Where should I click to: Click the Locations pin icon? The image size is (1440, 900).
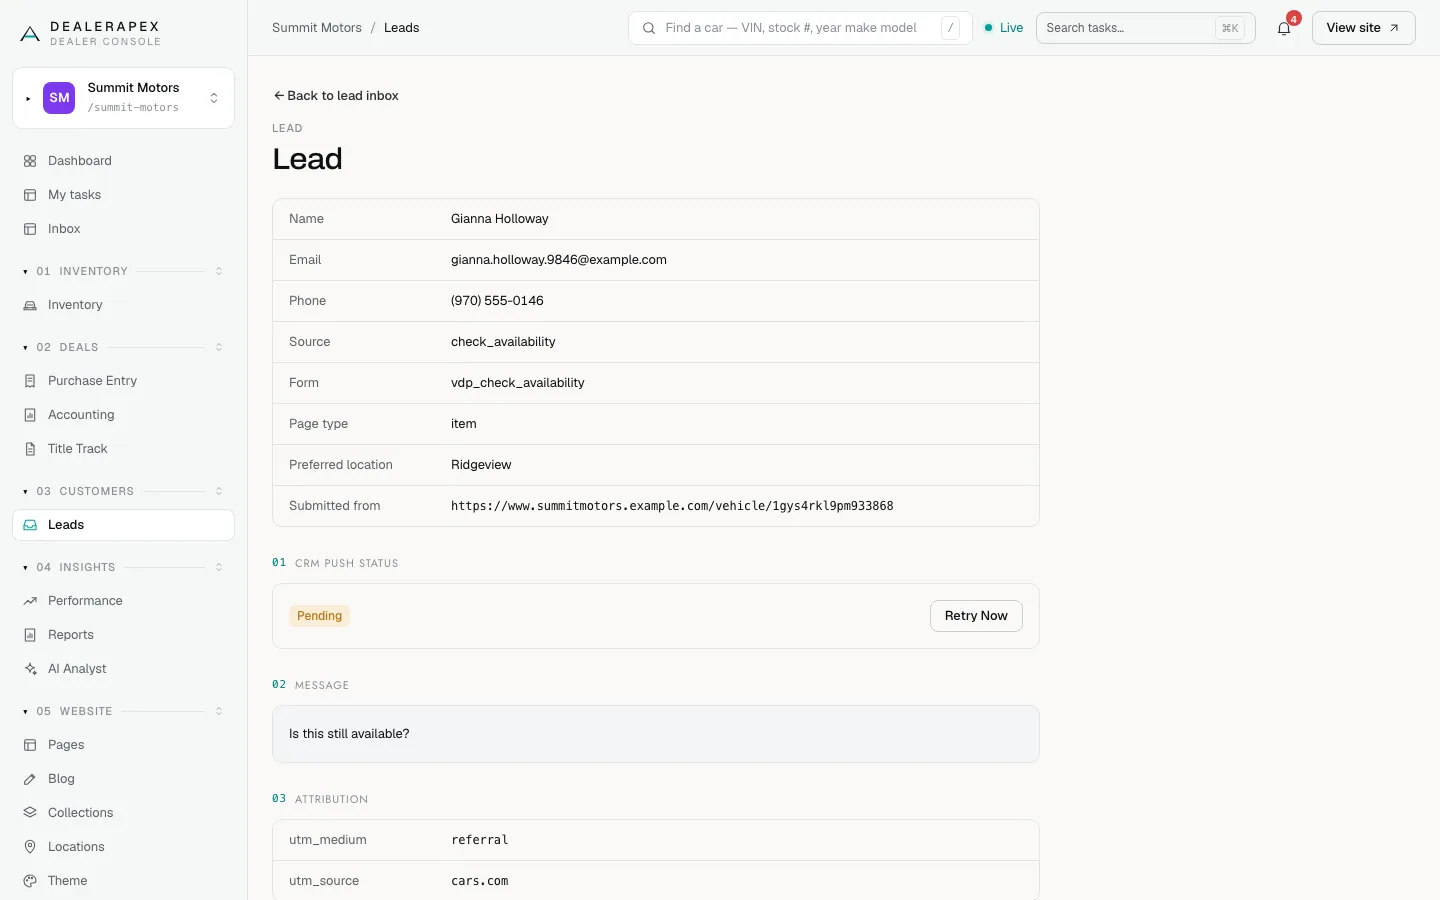pyautogui.click(x=30, y=847)
